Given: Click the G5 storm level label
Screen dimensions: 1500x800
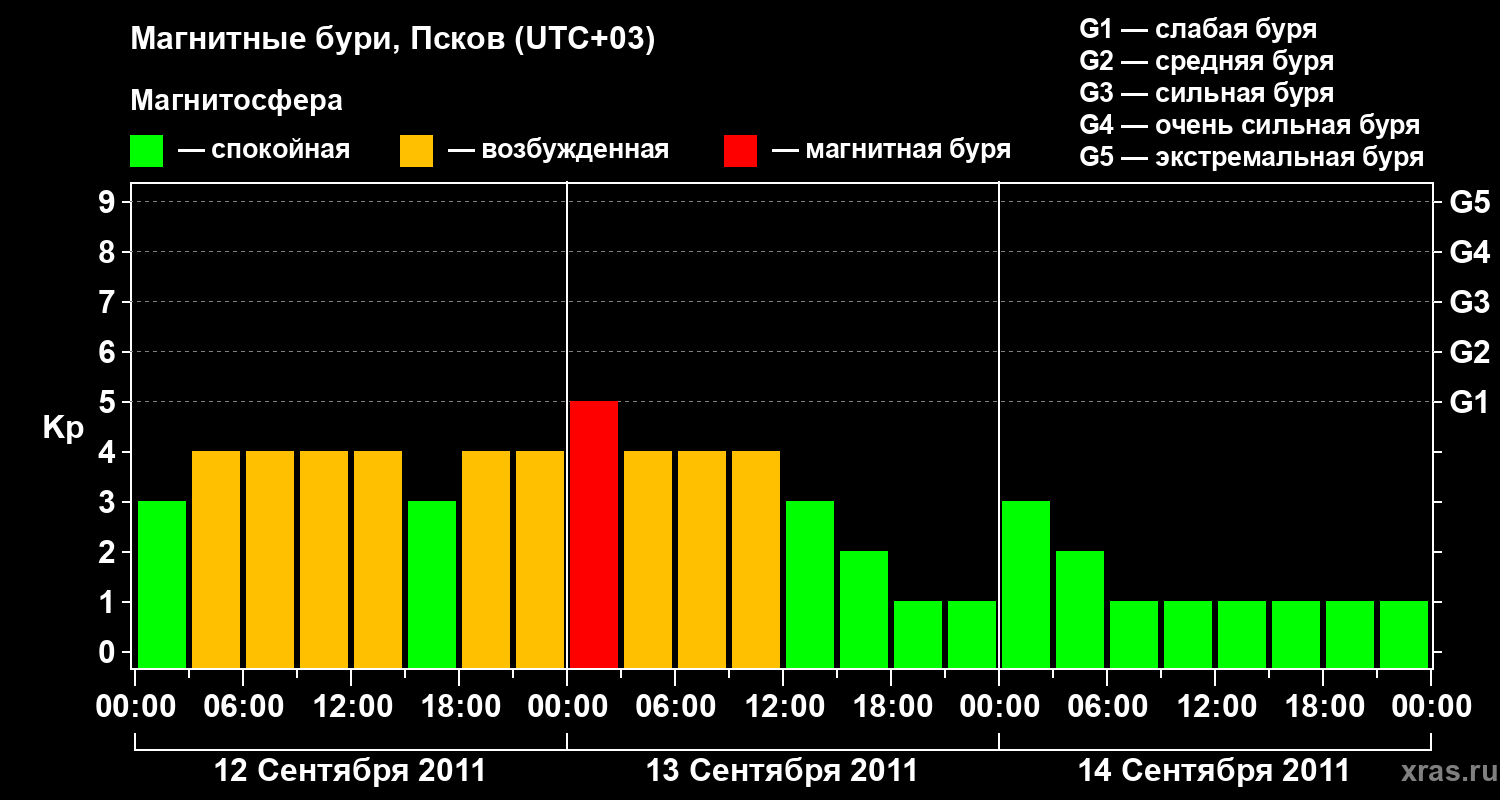Looking at the screenshot, I should point(1469,202).
